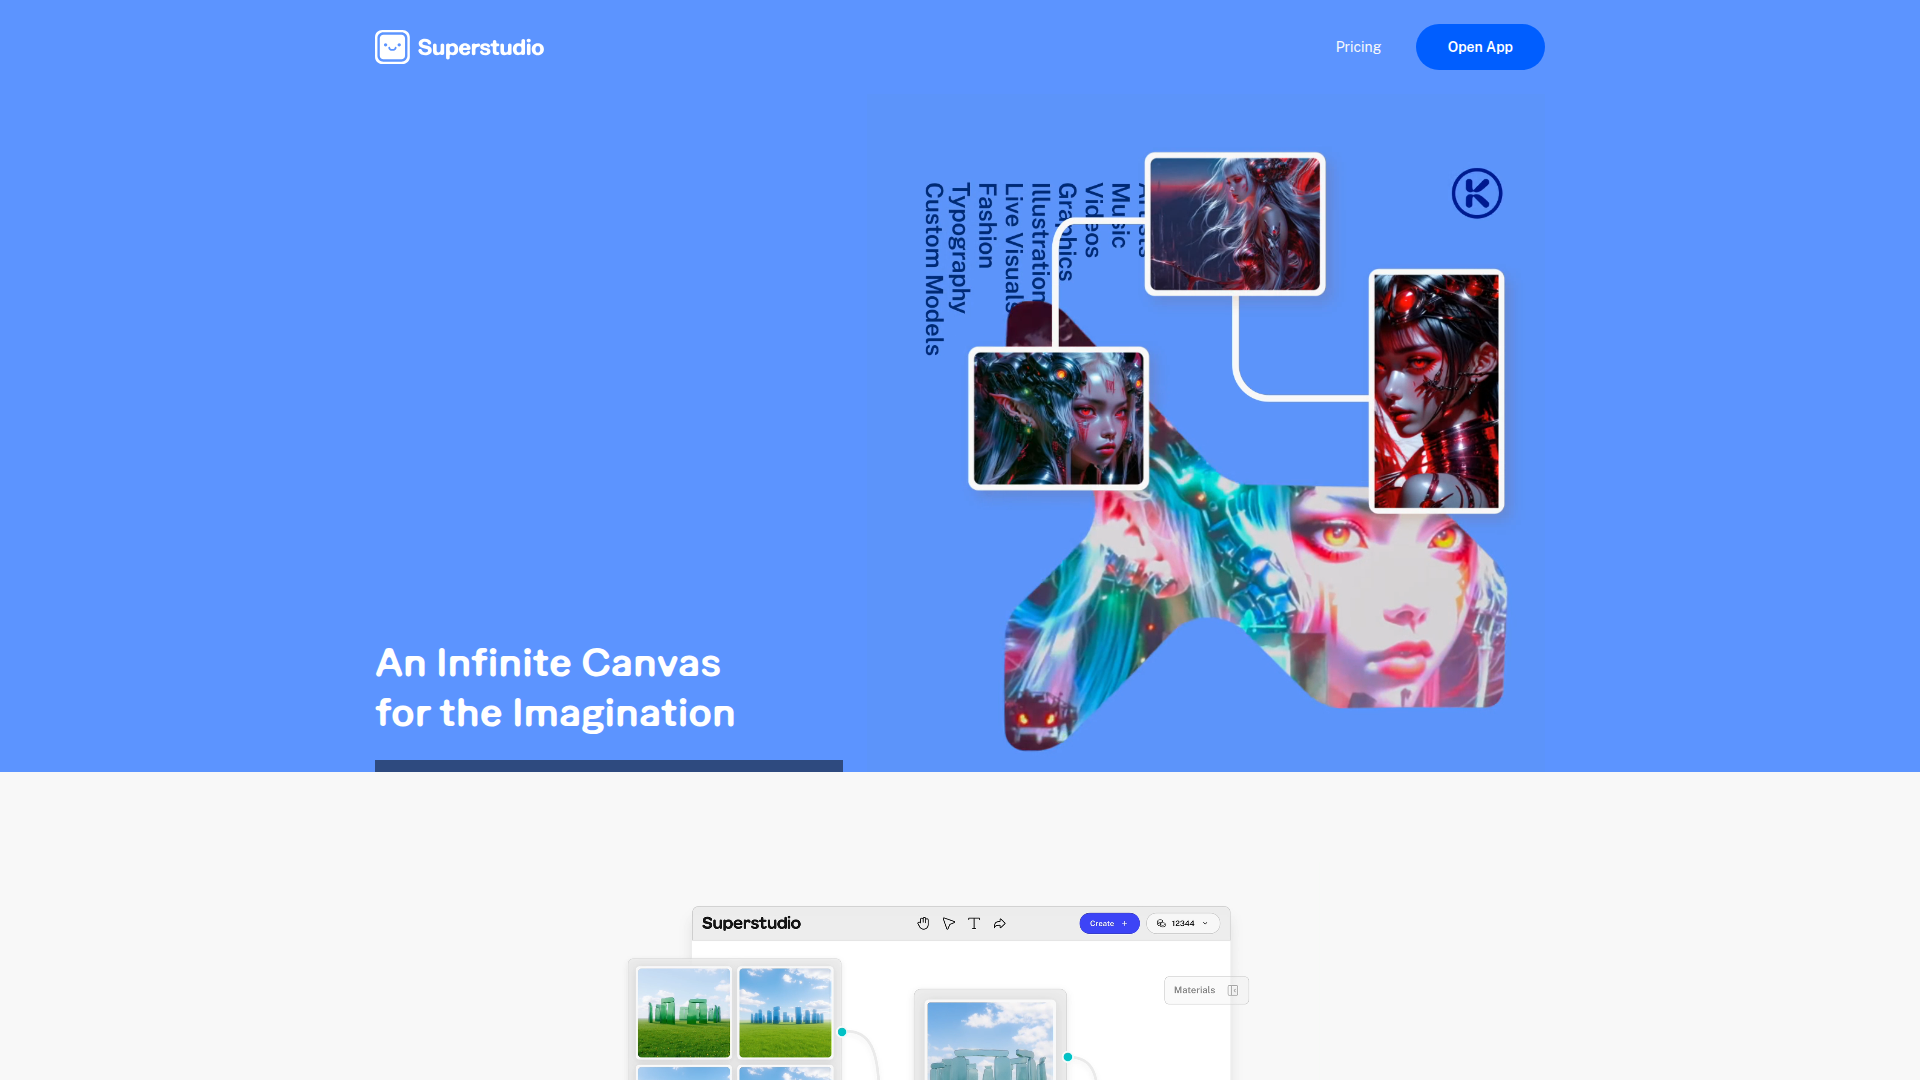Click the Materials panel label
Viewport: 1920px width, 1080px height.
(1194, 990)
